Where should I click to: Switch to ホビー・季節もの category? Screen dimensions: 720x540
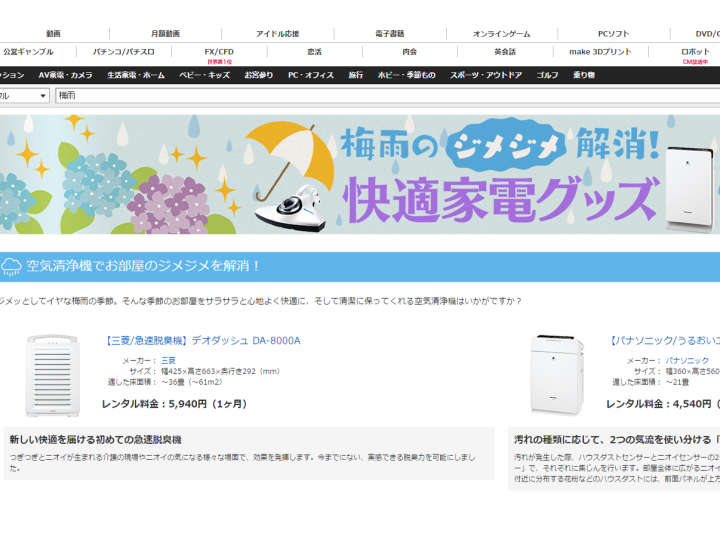coord(406,75)
